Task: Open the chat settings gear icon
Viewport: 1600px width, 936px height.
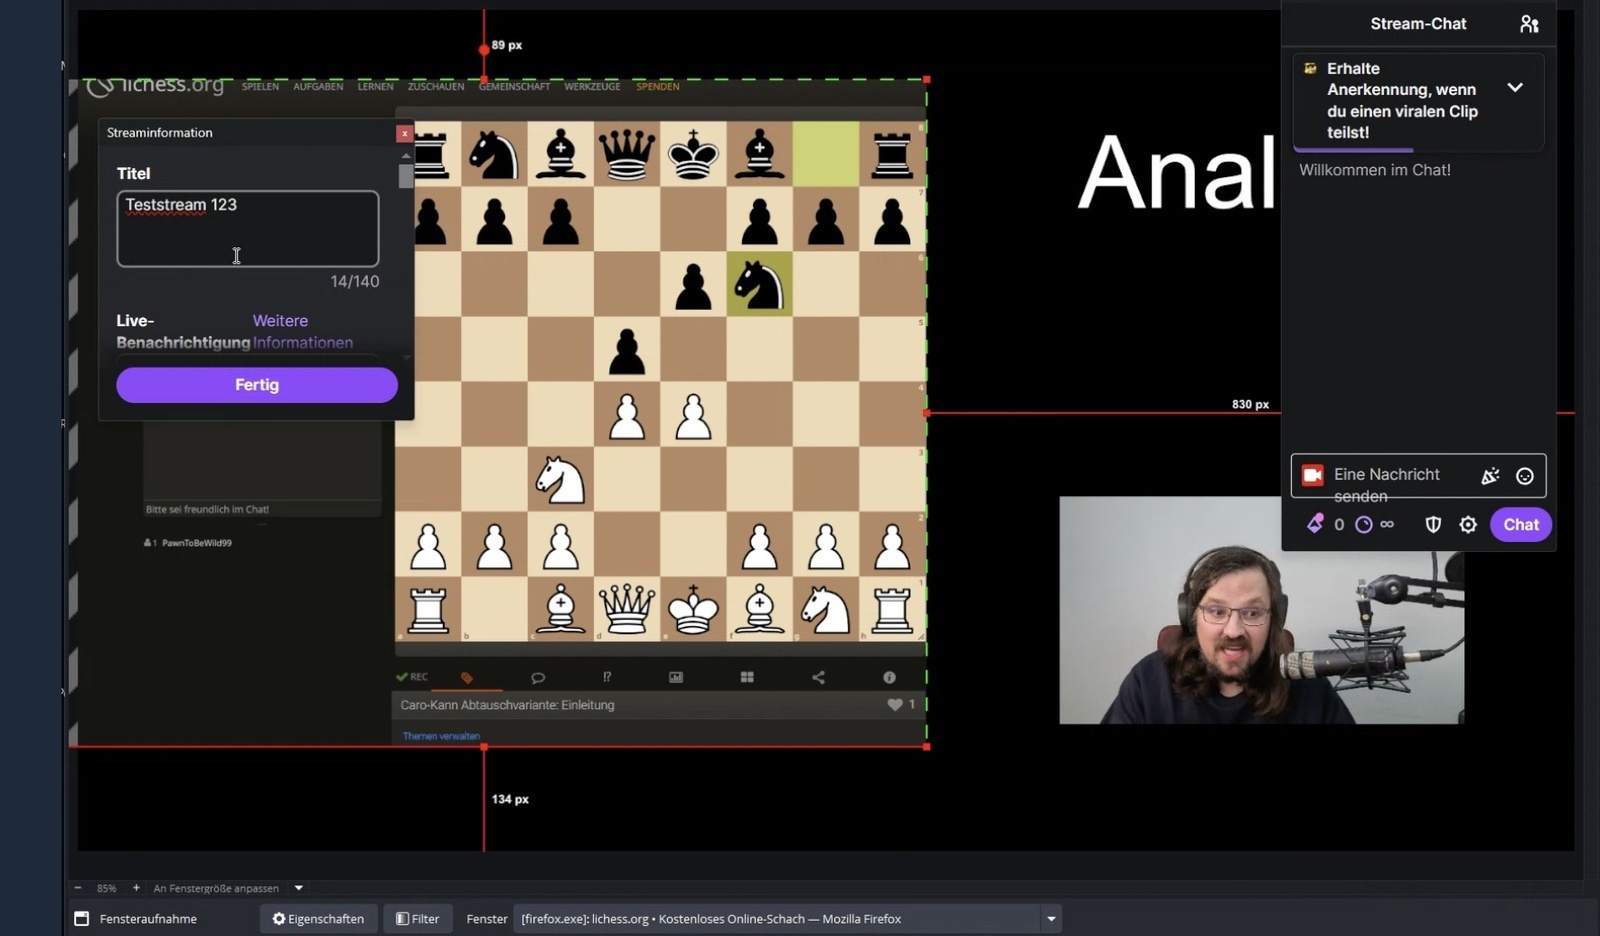Action: click(1467, 525)
